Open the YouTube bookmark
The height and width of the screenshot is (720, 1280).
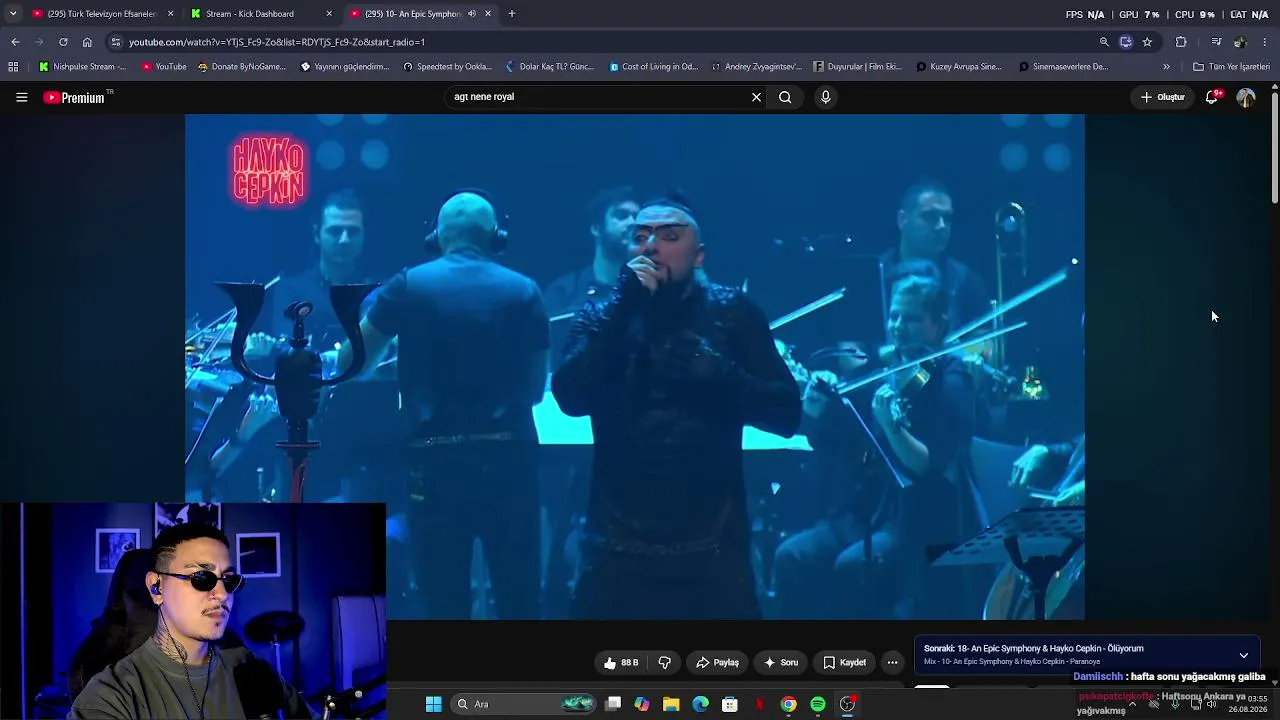pyautogui.click(x=164, y=67)
